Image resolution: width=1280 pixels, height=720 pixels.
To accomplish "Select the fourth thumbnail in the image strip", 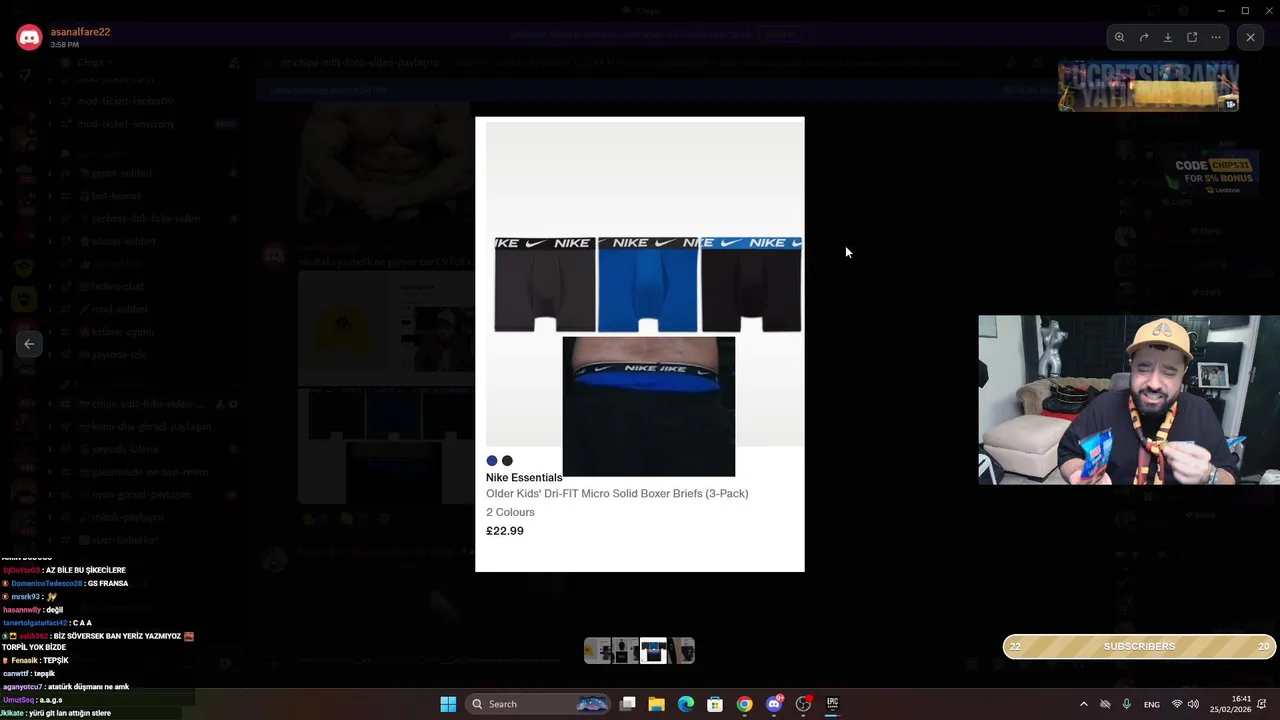I will [x=681, y=651].
